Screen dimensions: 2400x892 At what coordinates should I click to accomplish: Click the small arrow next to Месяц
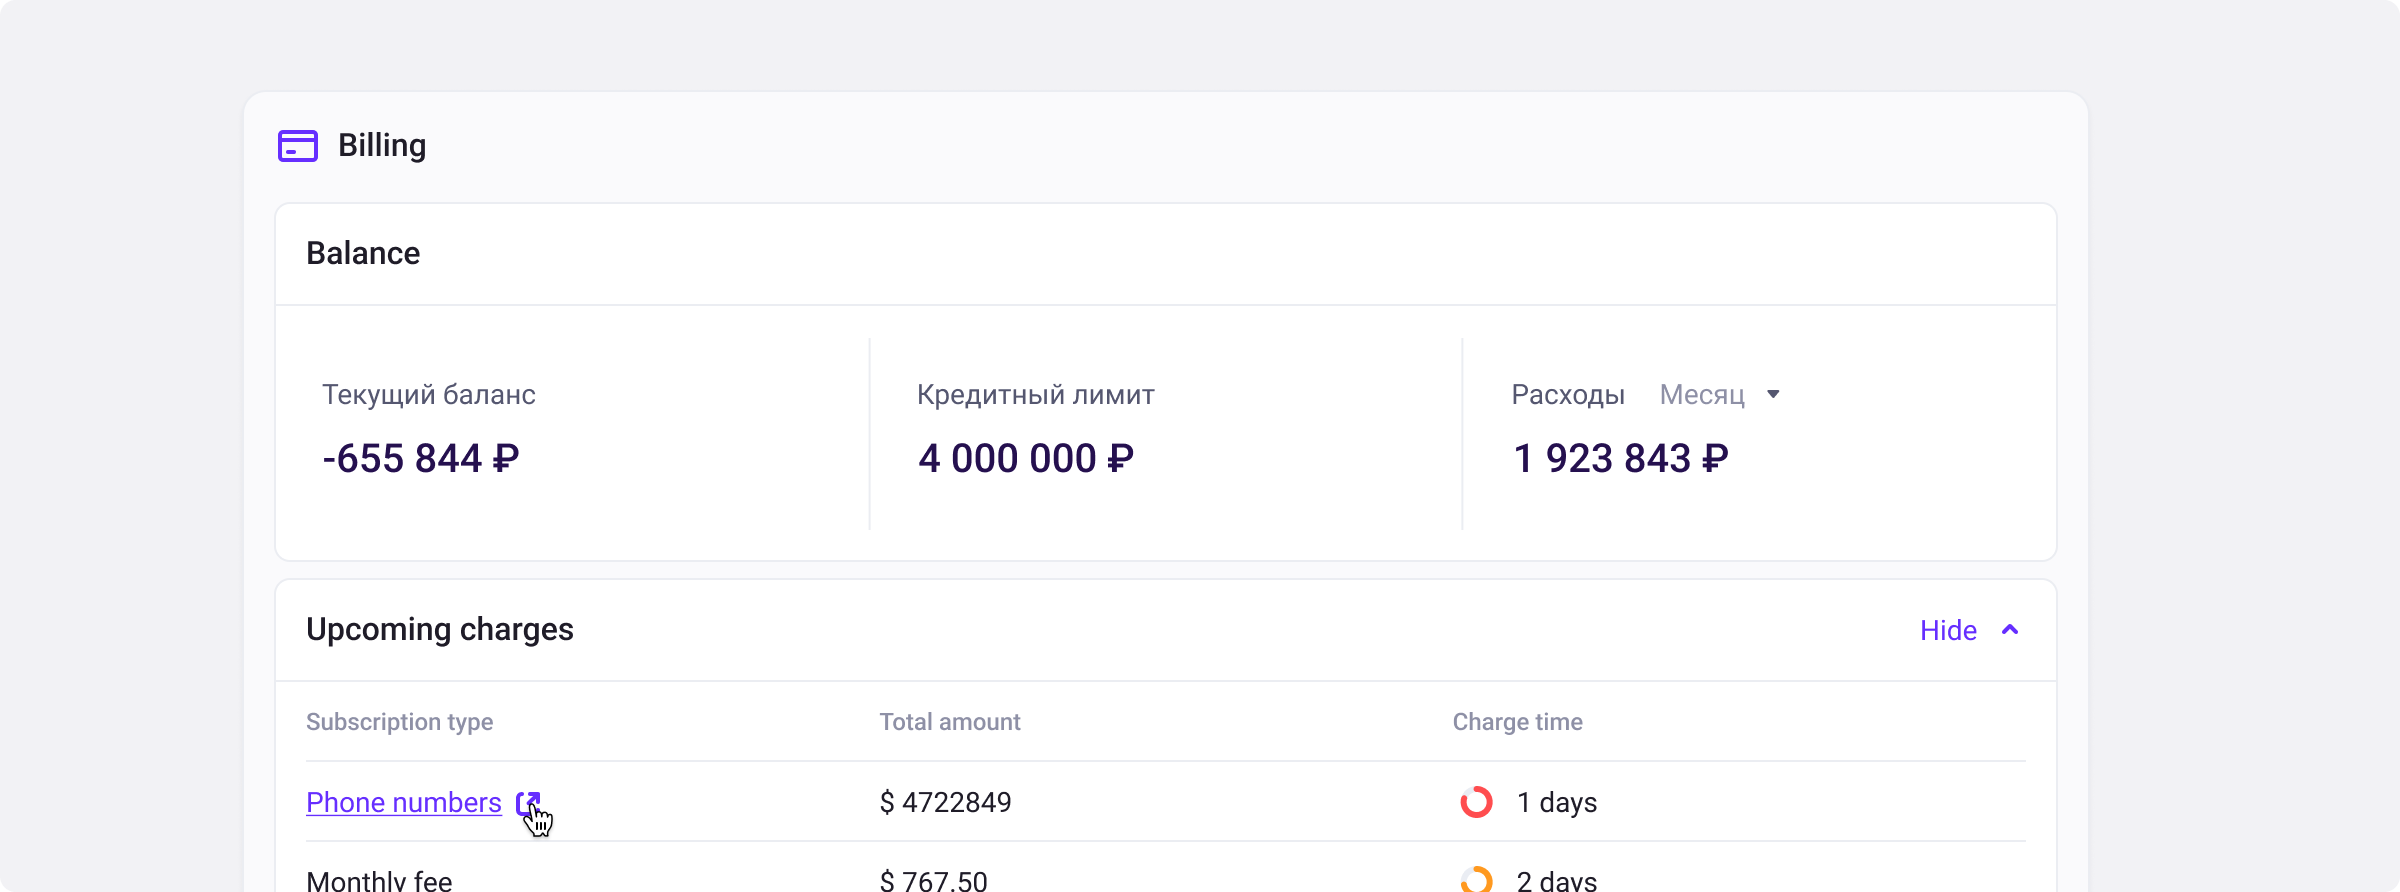(1773, 395)
